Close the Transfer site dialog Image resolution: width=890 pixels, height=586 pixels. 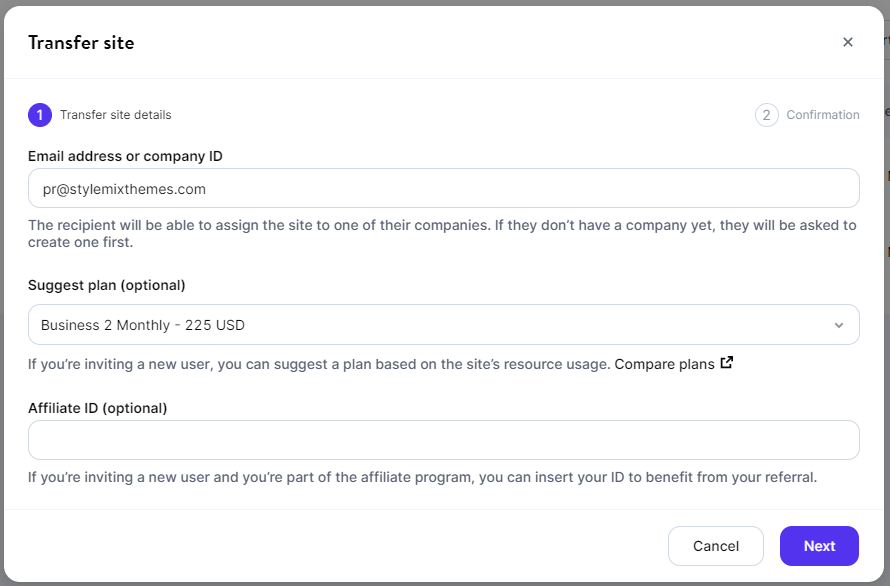[847, 42]
